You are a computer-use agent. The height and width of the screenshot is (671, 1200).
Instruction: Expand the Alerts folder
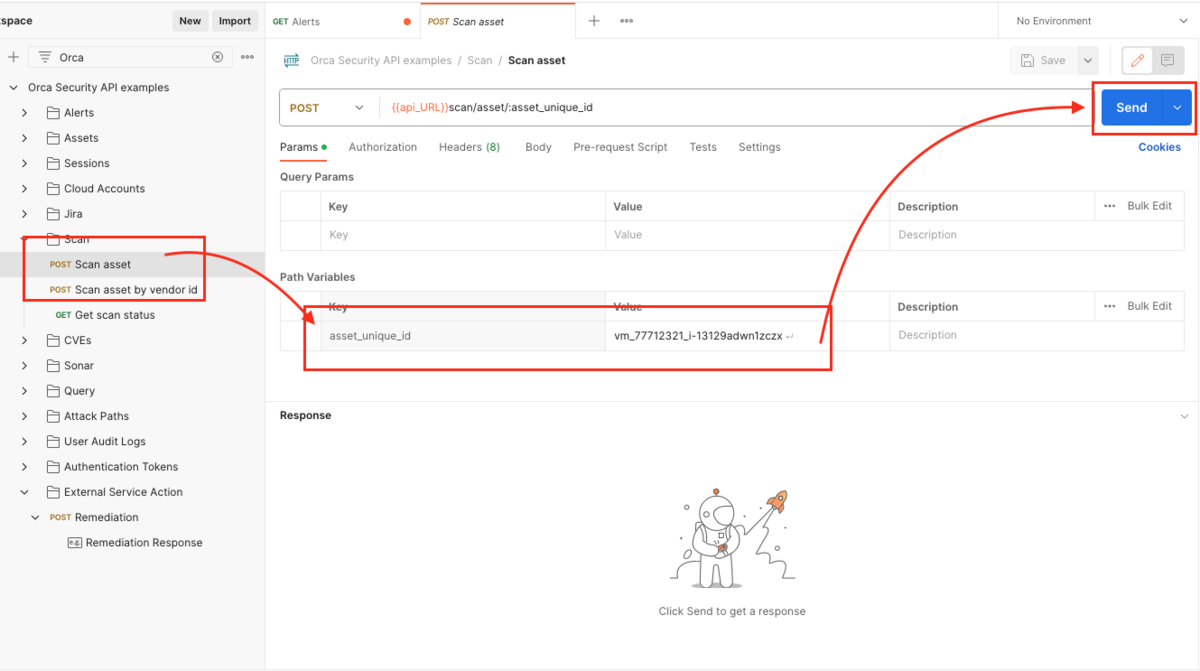25,113
